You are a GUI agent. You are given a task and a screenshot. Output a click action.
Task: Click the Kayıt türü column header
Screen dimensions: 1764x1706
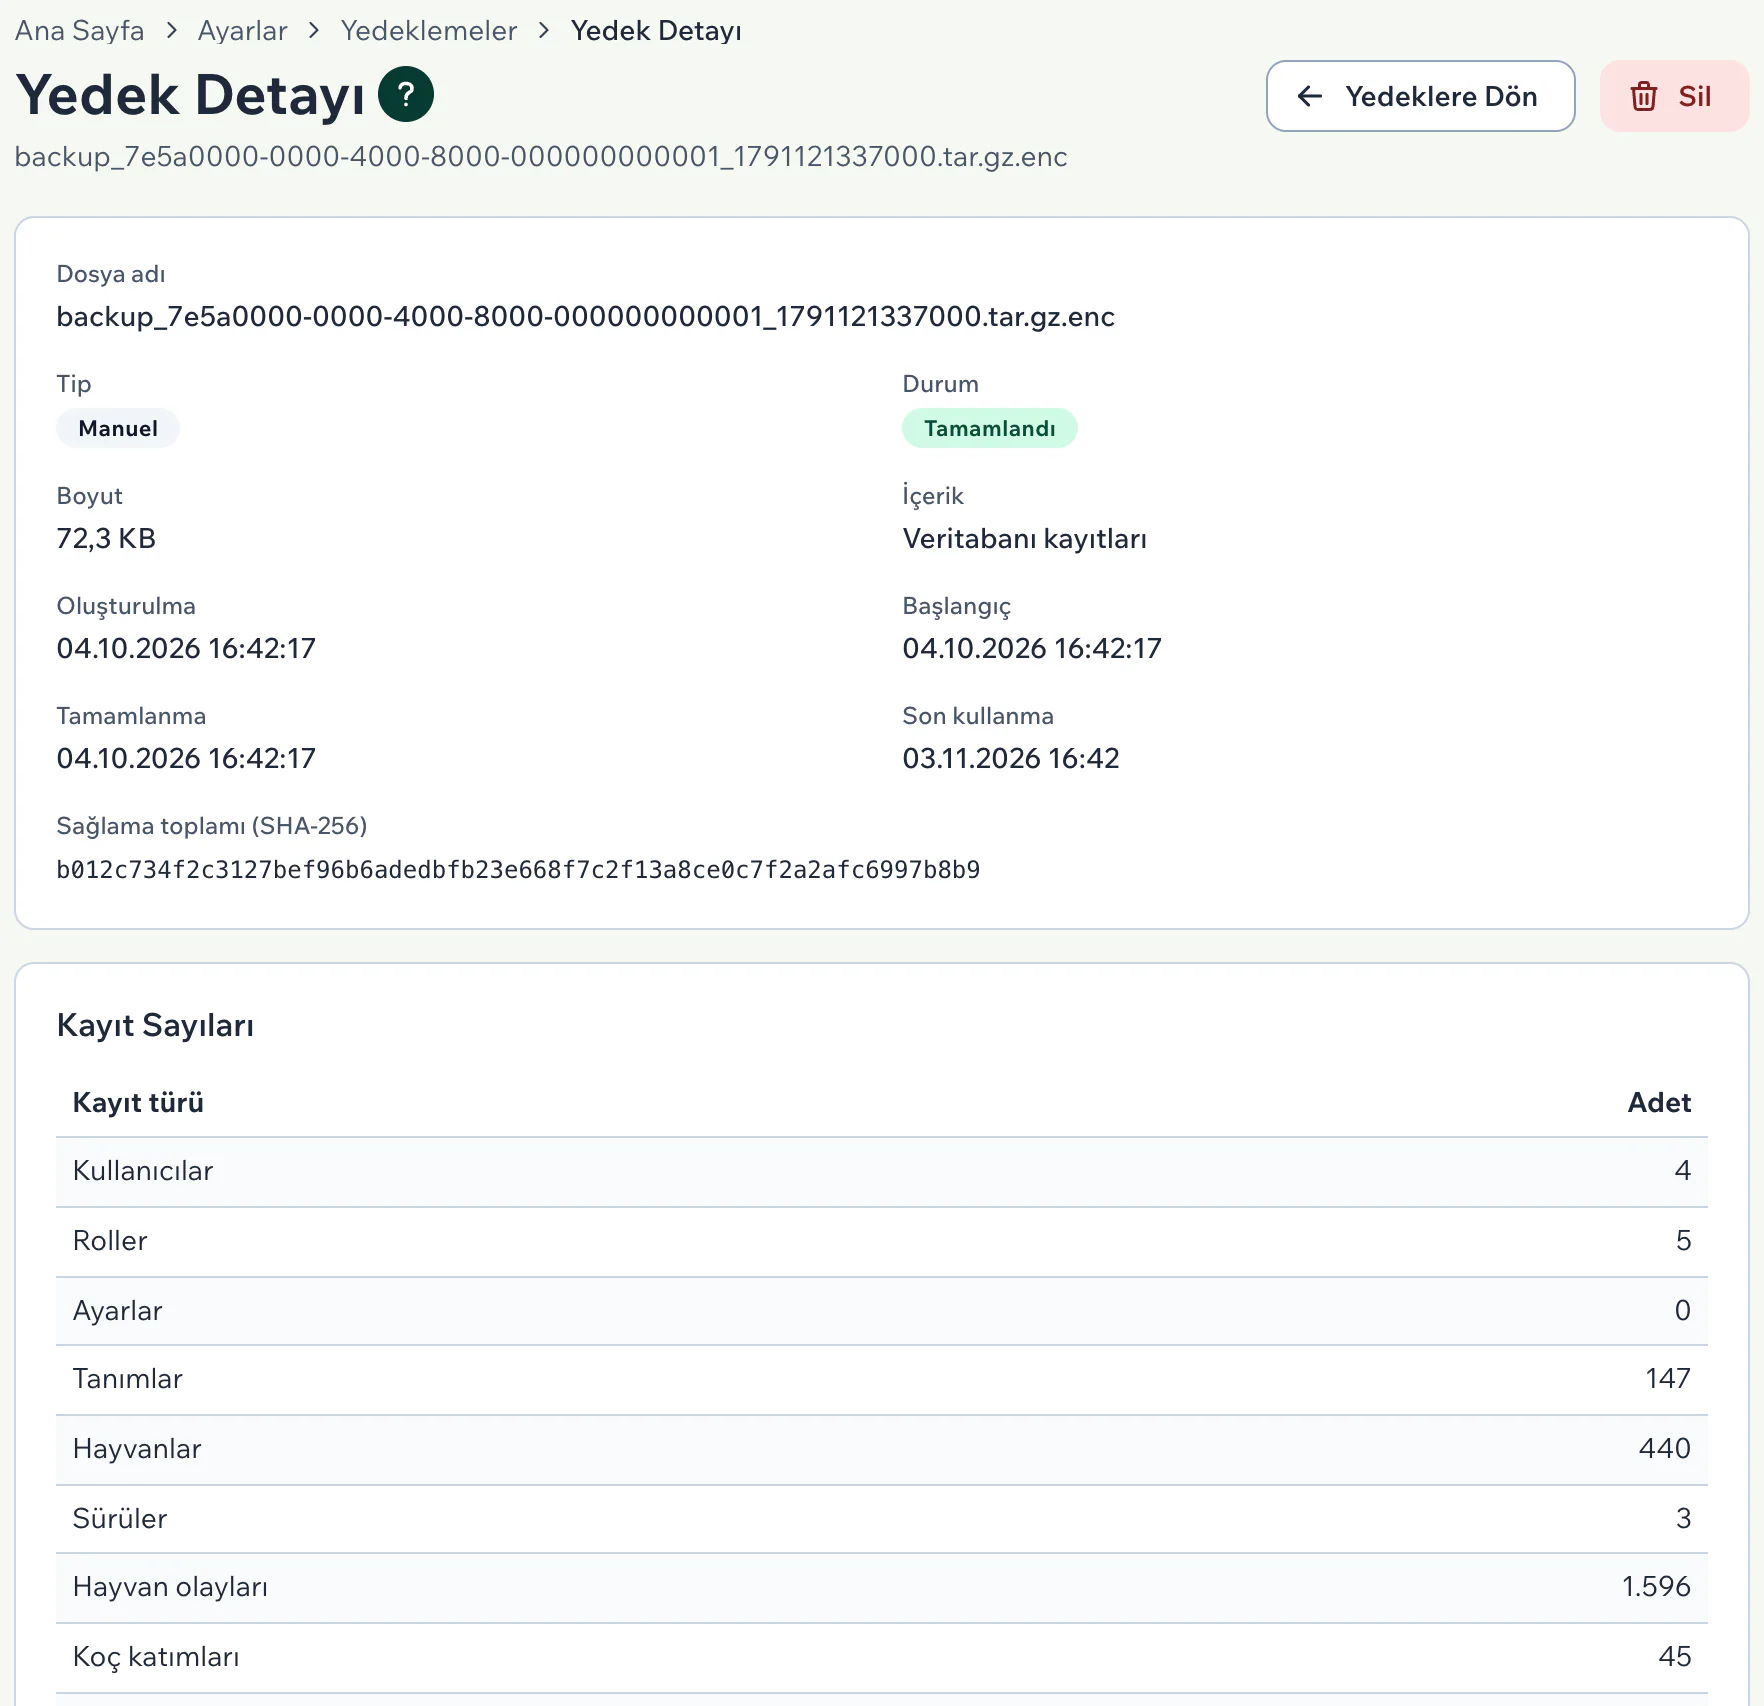pyautogui.click(x=138, y=1102)
